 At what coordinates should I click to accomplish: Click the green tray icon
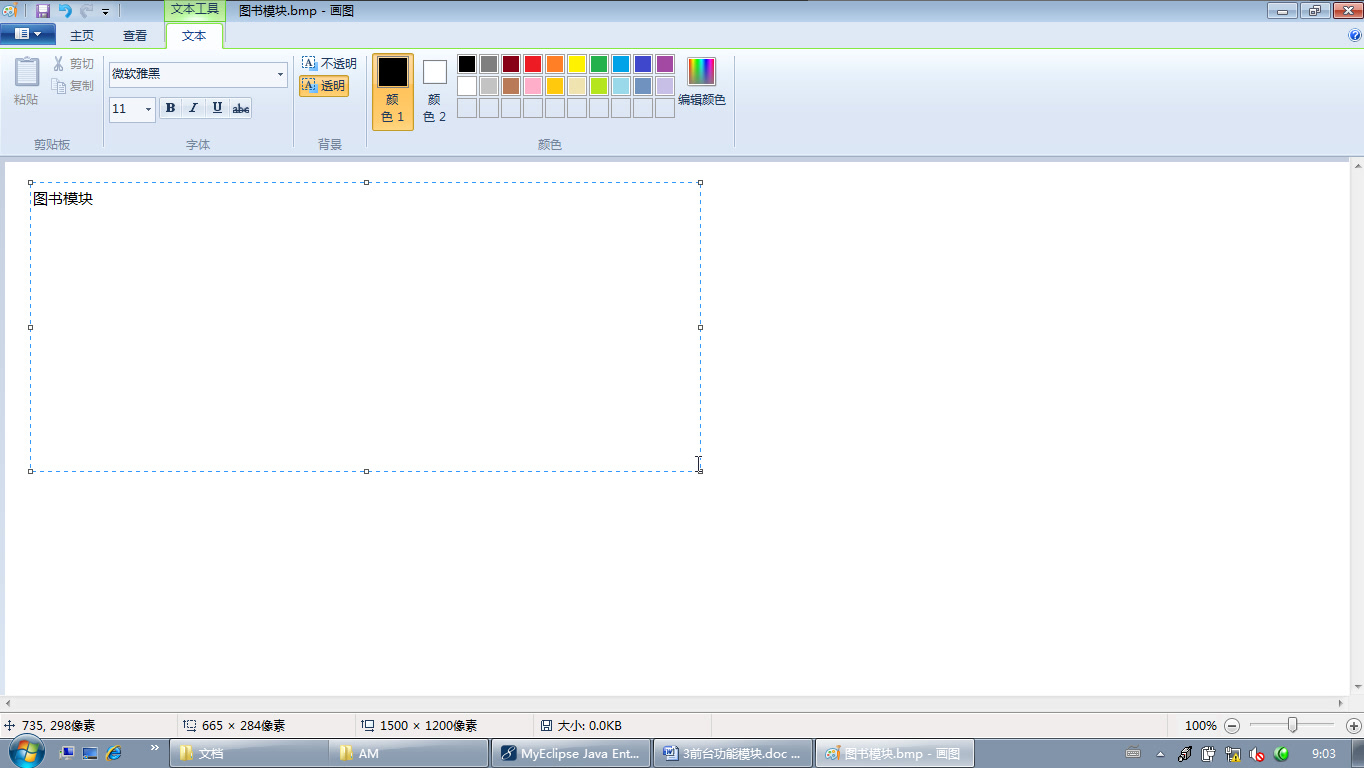(x=1281, y=754)
